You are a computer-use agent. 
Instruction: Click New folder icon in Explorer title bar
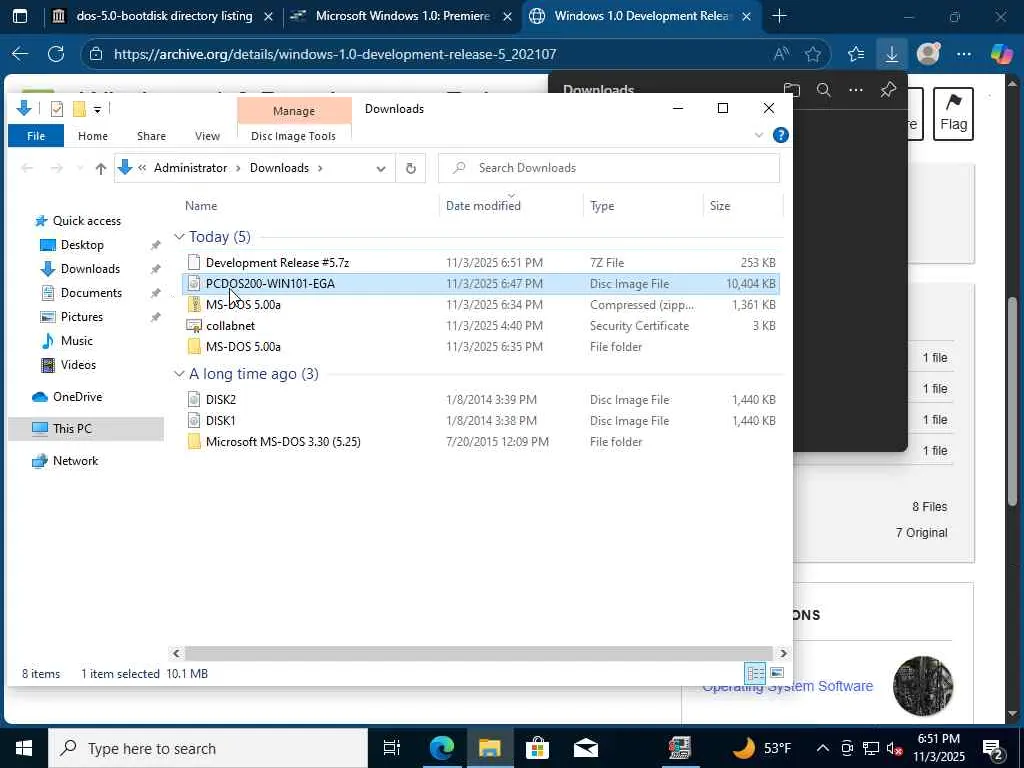[x=79, y=109]
